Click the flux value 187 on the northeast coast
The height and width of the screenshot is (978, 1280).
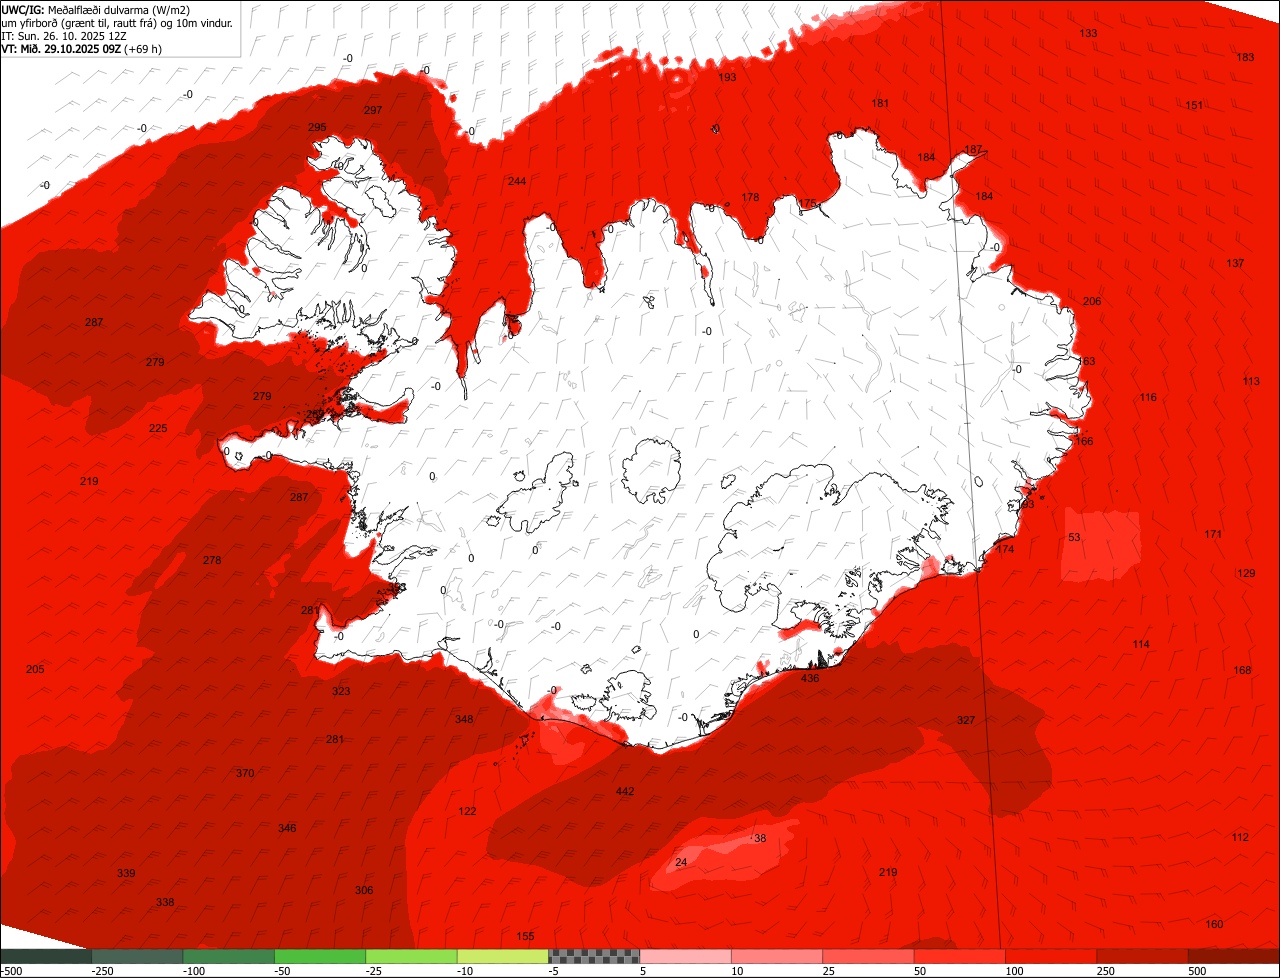(972, 150)
